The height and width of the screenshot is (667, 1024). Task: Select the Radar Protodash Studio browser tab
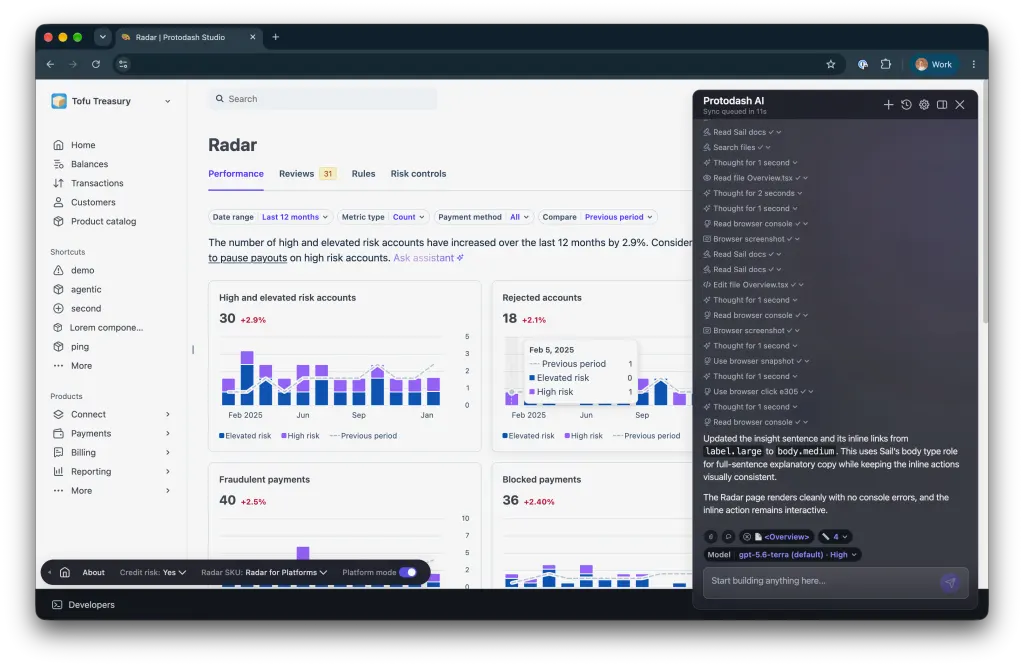click(x=189, y=37)
